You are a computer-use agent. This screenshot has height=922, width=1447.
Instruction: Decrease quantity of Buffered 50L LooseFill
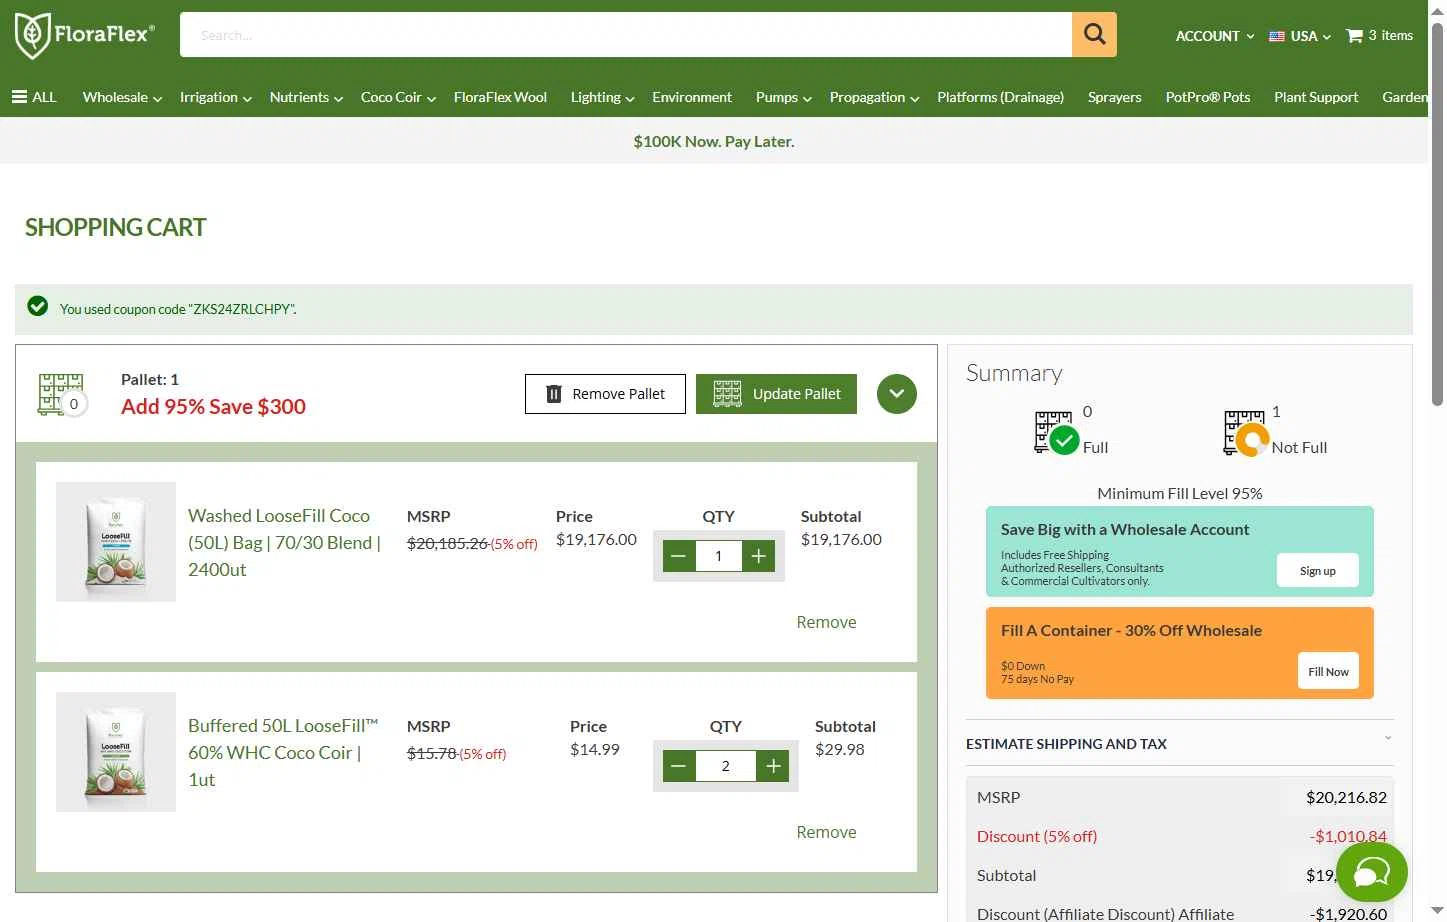coord(679,766)
